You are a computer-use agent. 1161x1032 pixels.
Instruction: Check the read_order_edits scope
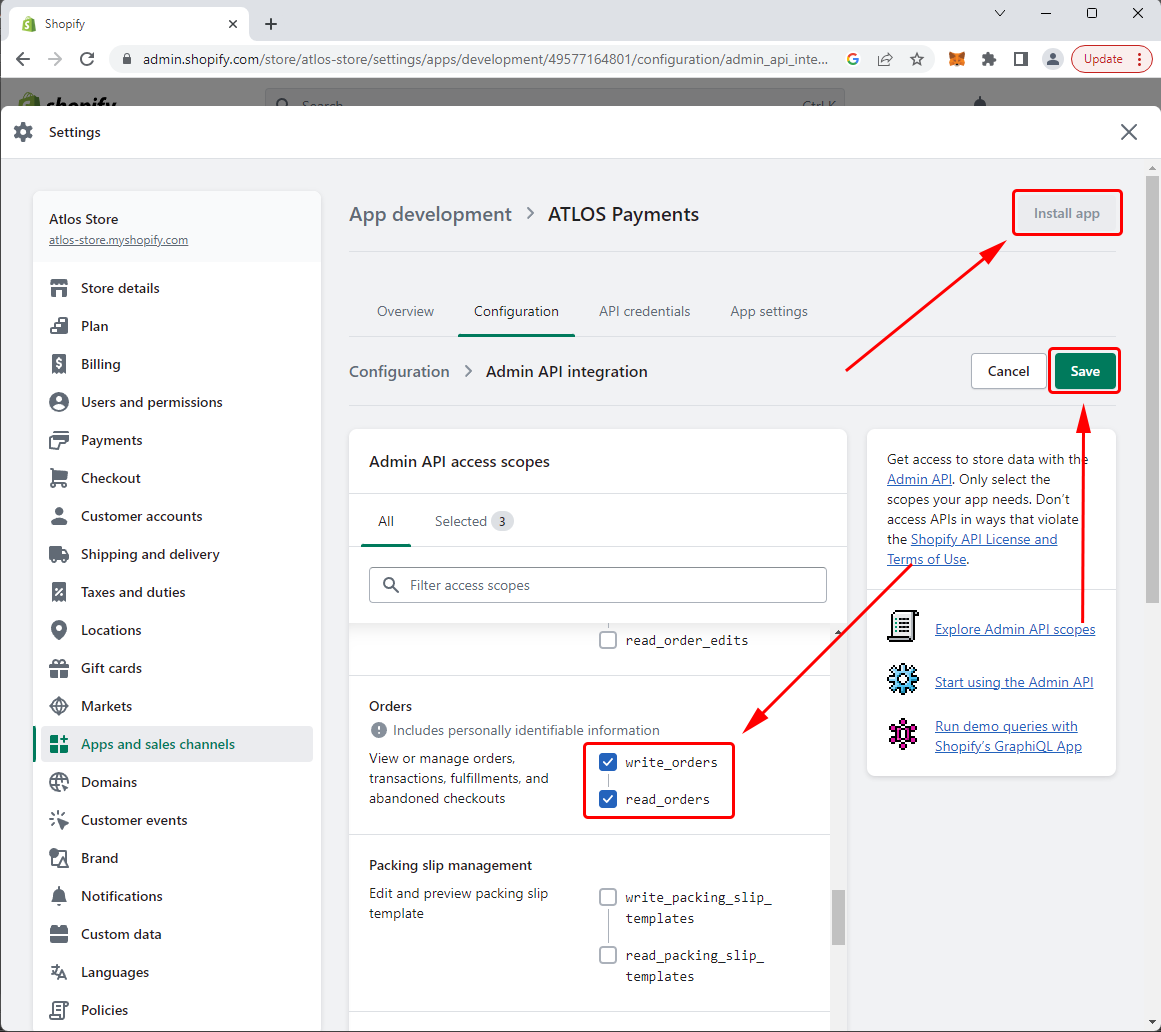tap(608, 640)
